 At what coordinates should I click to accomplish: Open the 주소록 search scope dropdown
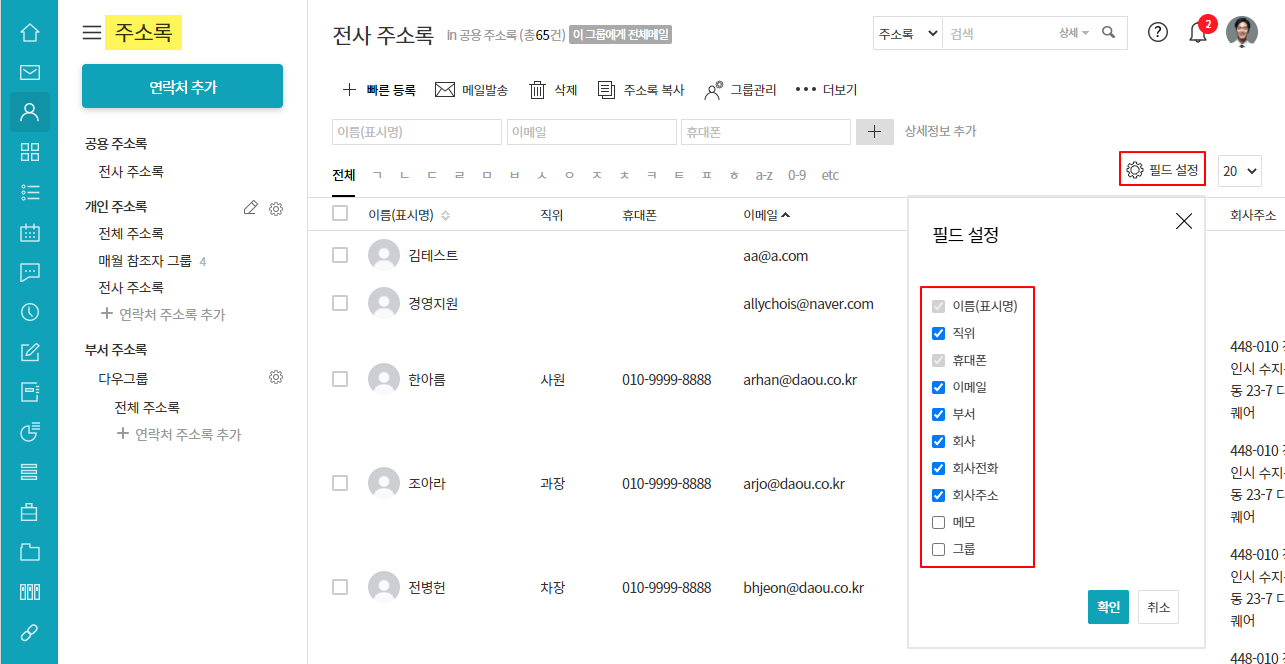[908, 33]
